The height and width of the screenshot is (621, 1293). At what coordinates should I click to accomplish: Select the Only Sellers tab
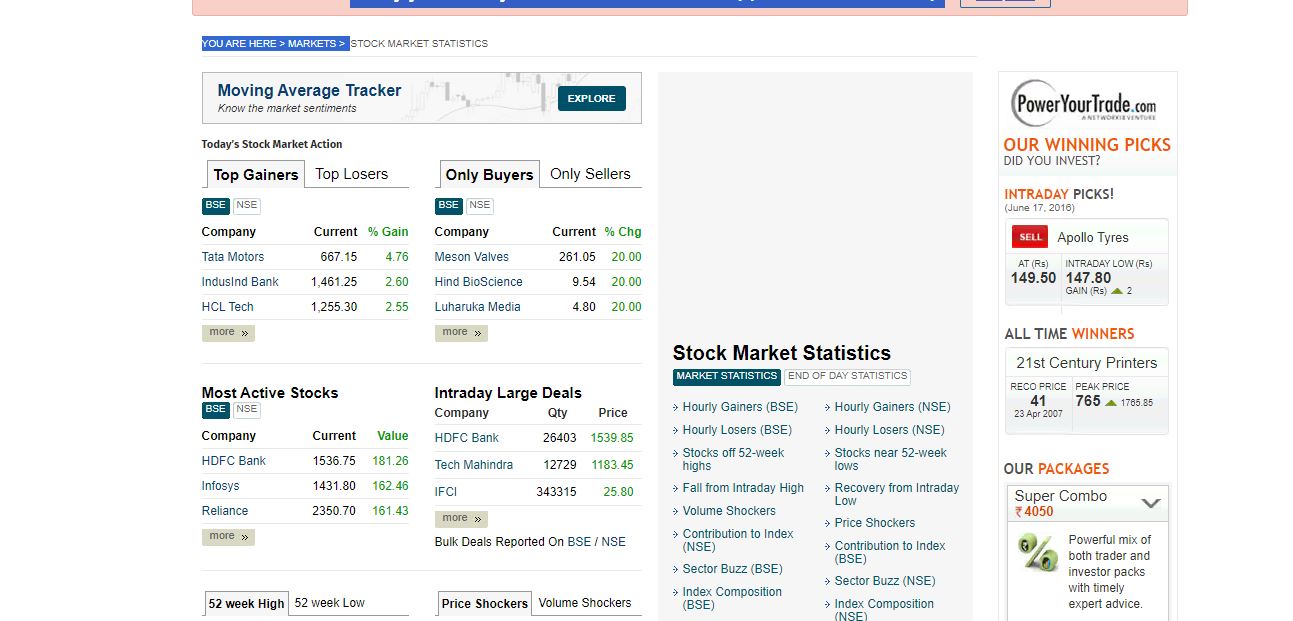(x=590, y=174)
